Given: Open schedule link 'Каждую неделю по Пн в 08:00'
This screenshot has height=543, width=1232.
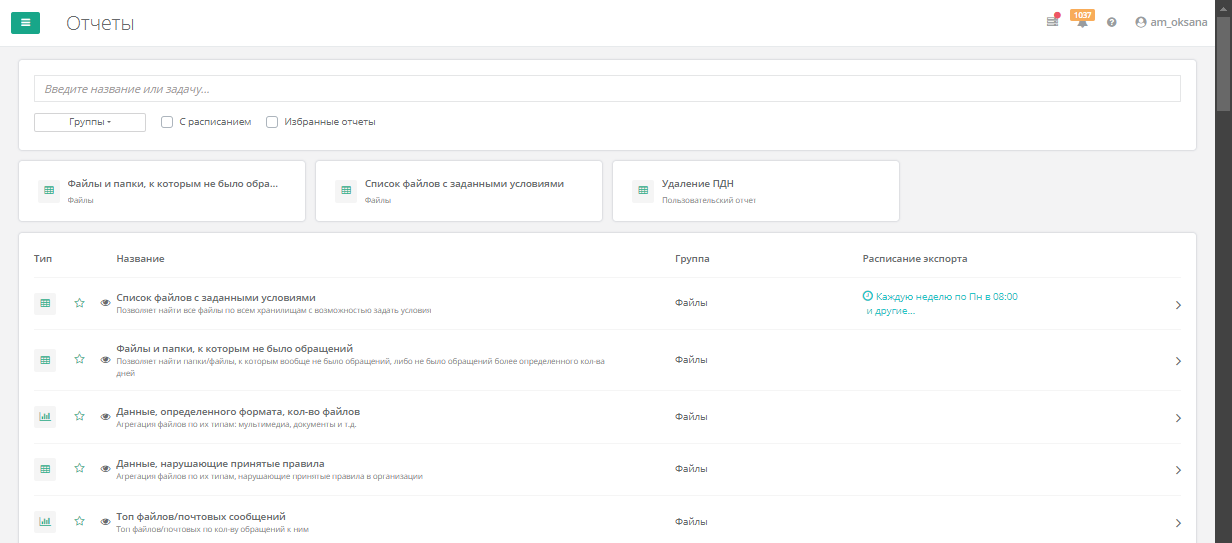Looking at the screenshot, I should (x=946, y=297).
